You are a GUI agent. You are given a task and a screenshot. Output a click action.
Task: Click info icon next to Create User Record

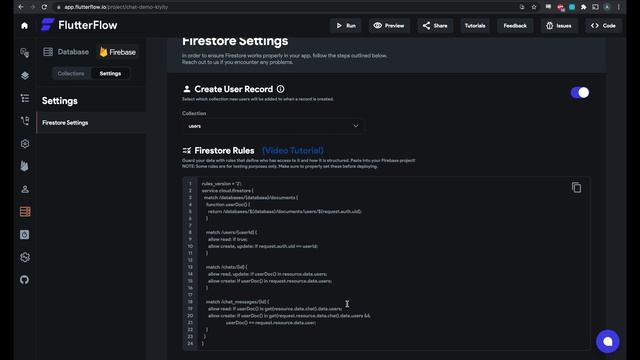pos(280,89)
